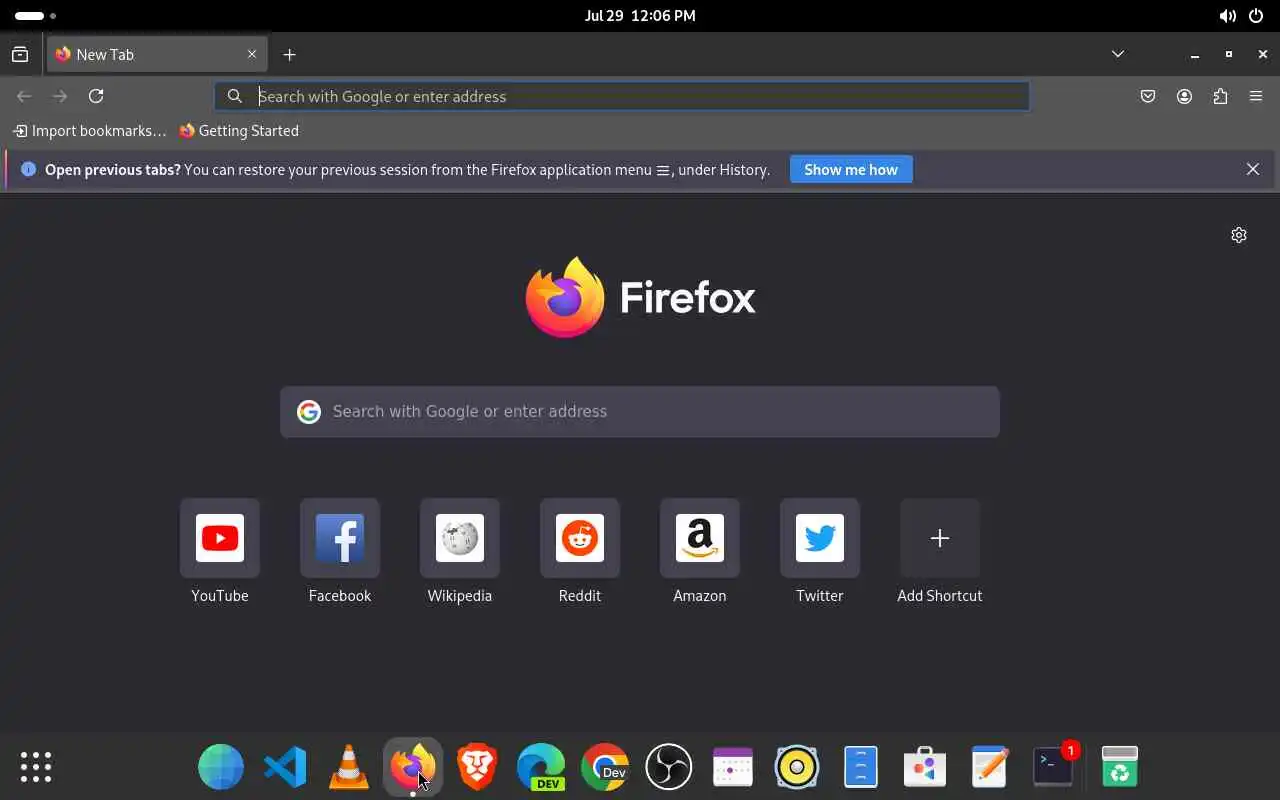Screen dimensions: 1280x800
Task: Launch Chrome Dev from dock
Action: click(x=605, y=767)
